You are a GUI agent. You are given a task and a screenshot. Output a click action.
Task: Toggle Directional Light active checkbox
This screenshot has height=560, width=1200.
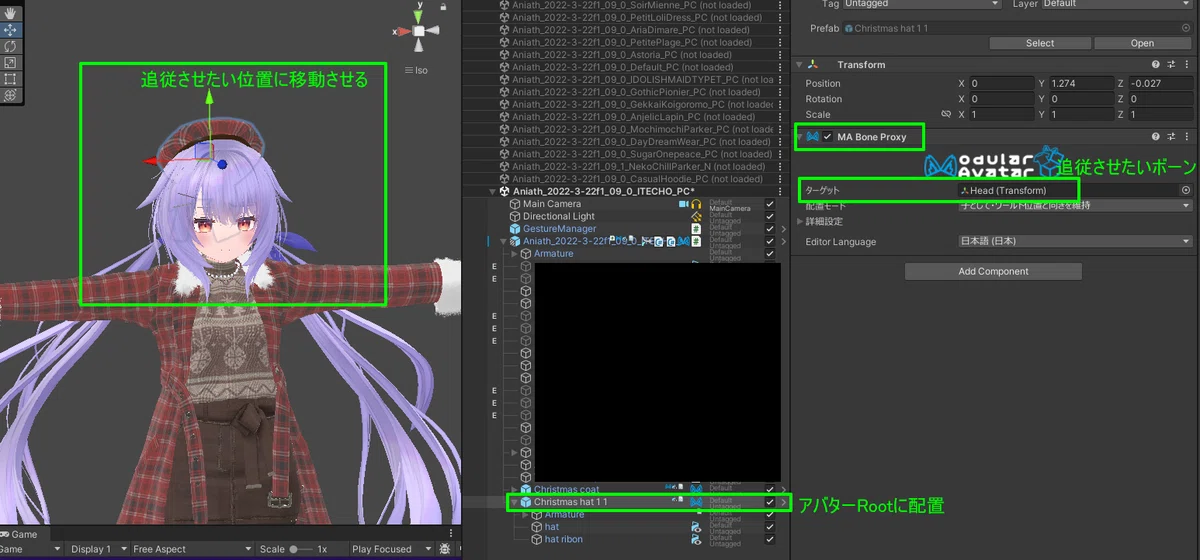(769, 217)
